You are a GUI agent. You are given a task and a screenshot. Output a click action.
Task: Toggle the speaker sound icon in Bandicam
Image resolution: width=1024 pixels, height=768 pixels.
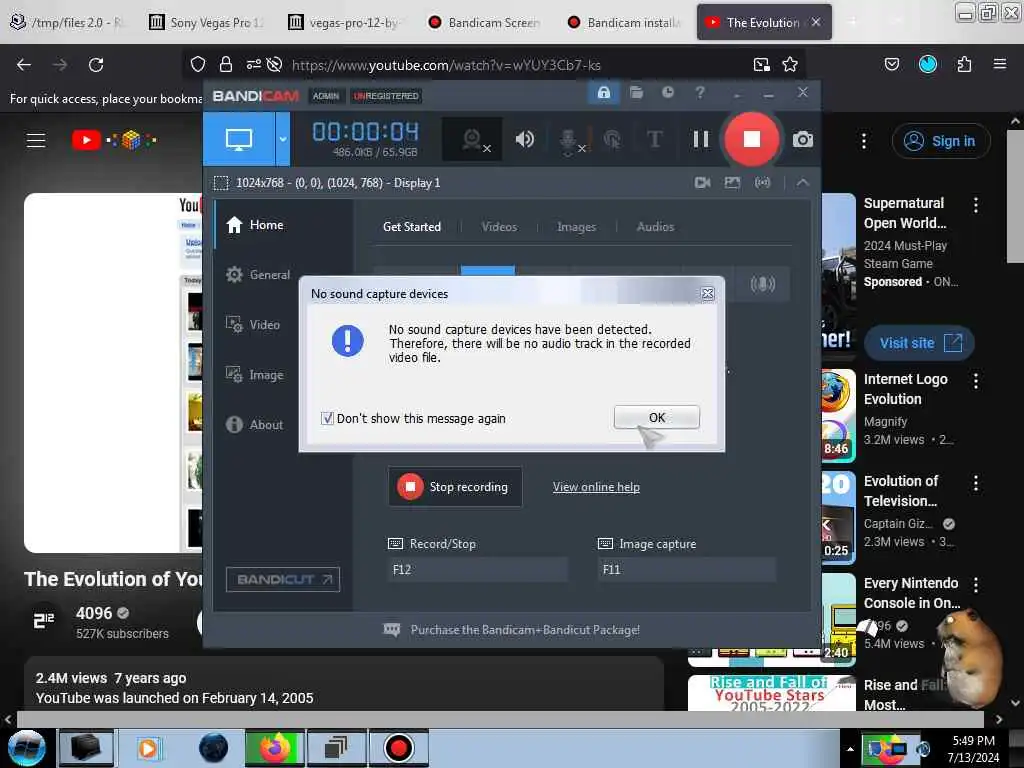coord(524,139)
